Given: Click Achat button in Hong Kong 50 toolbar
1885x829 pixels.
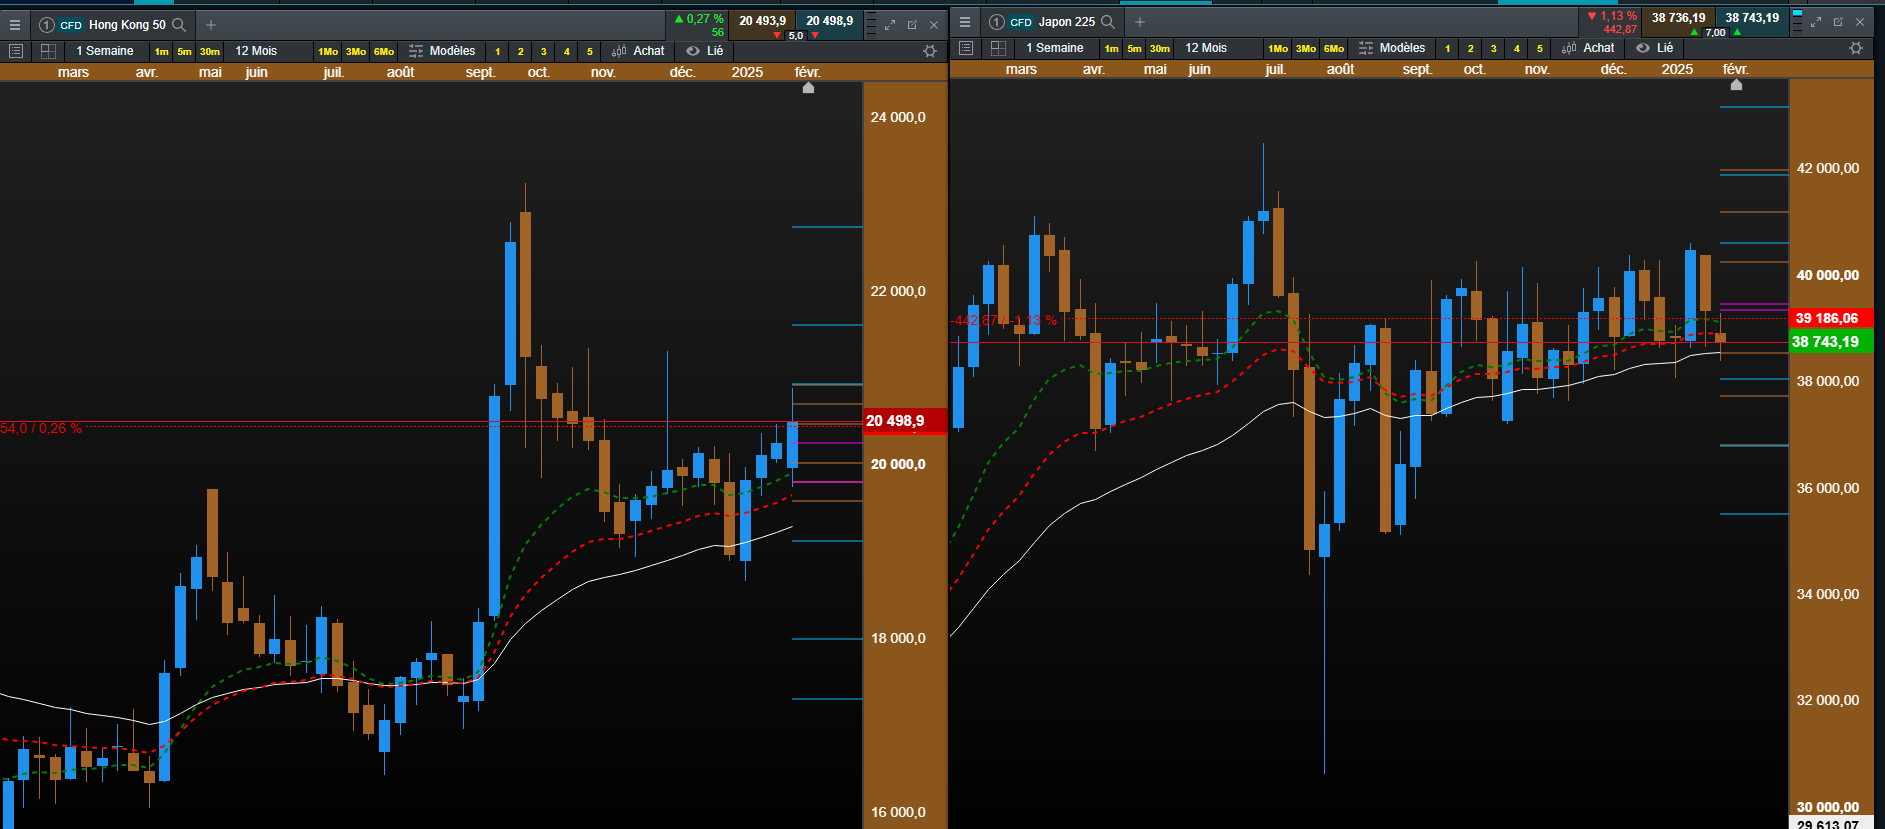Looking at the screenshot, I should (x=638, y=51).
